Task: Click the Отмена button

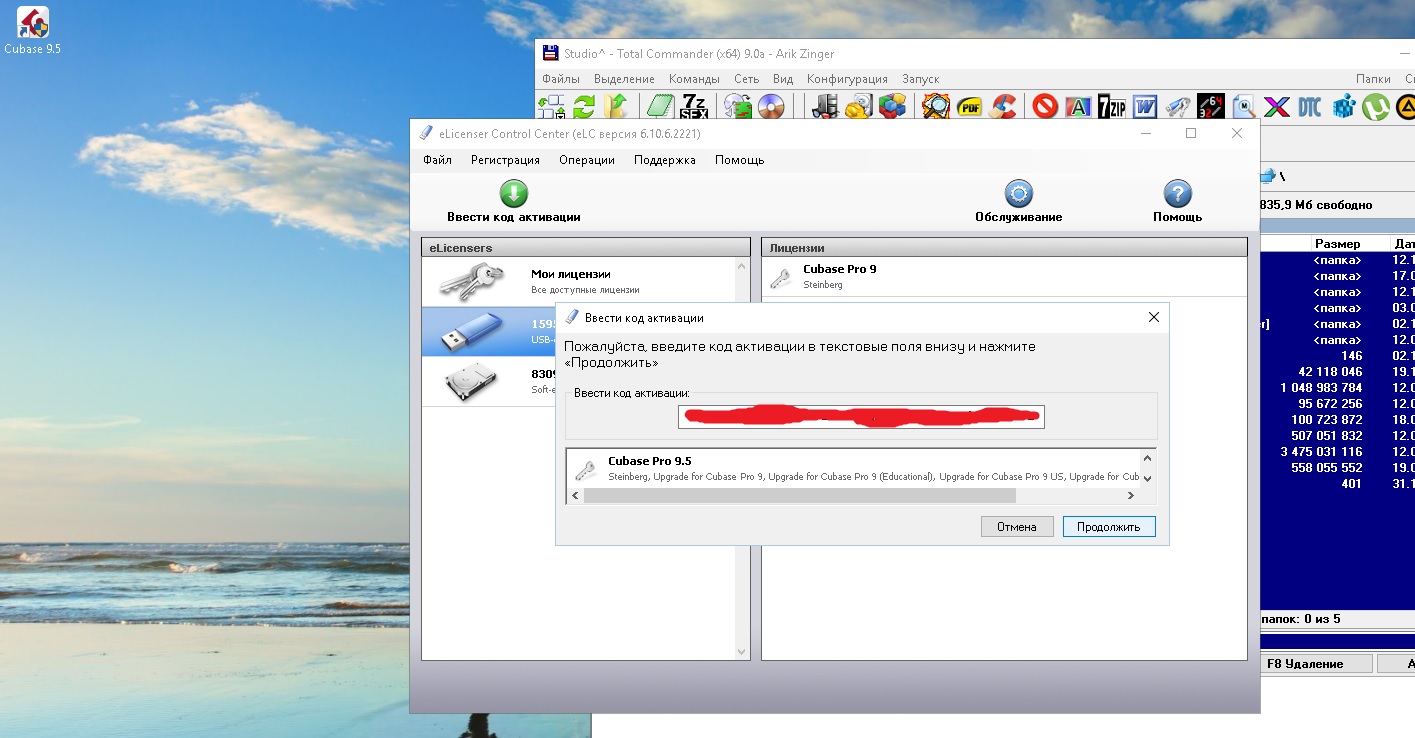Action: (1017, 526)
